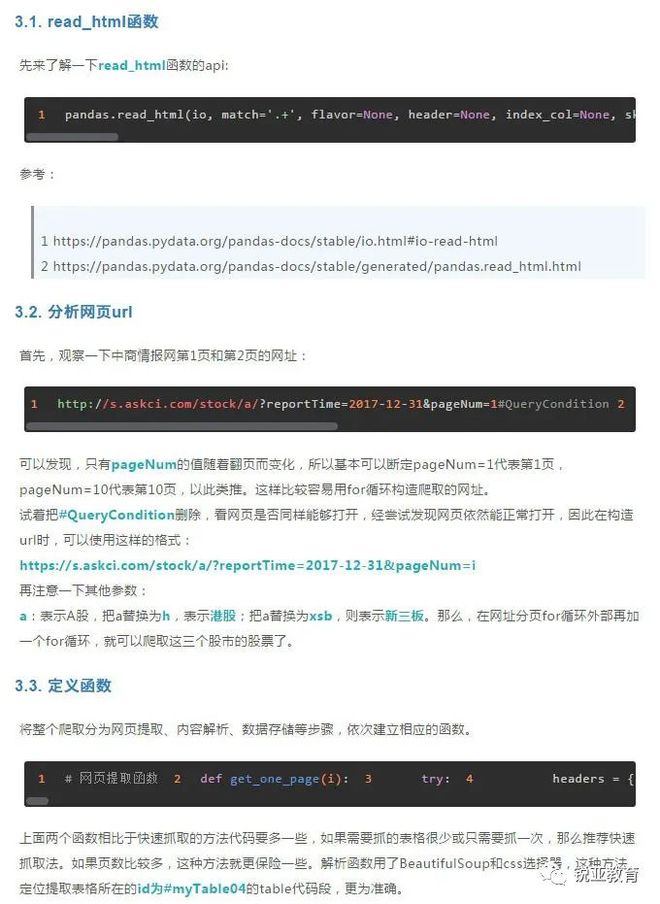Click the scrollbar under the askci URL code block
Image resolution: width=660 pixels, height=904 pixels.
(x=182, y=426)
